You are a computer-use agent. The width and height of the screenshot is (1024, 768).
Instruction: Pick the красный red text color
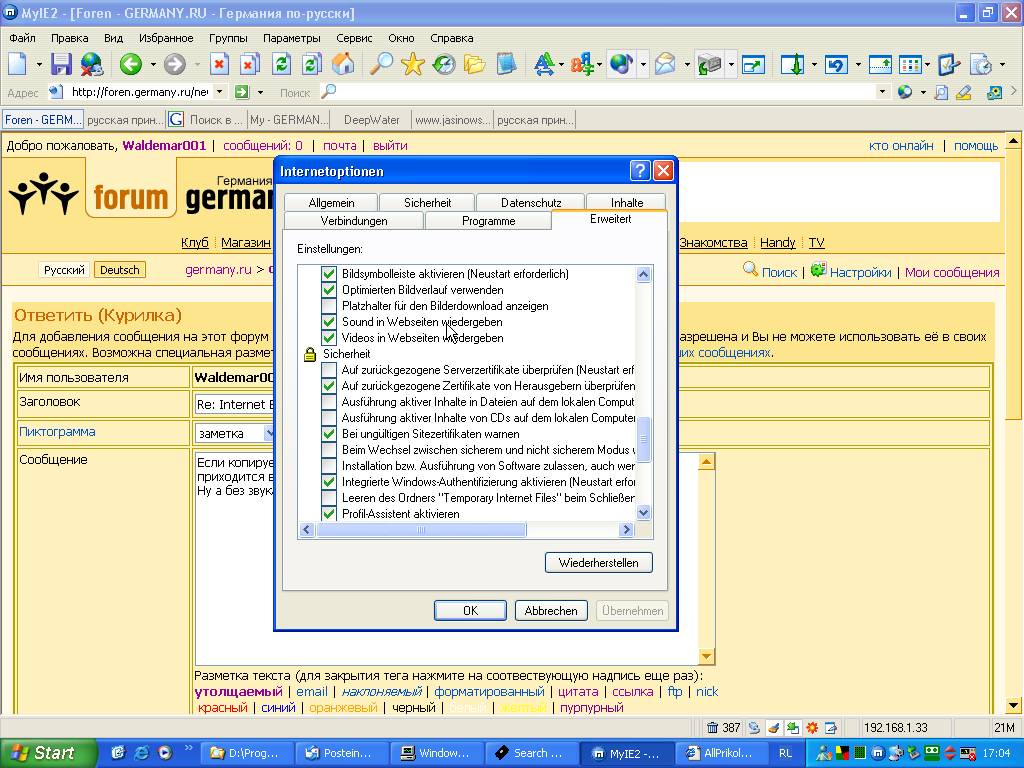coord(222,707)
